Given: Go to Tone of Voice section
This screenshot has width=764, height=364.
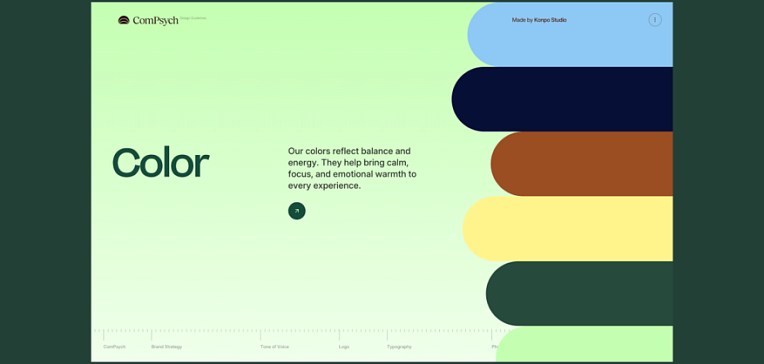Looking at the screenshot, I should (x=274, y=347).
